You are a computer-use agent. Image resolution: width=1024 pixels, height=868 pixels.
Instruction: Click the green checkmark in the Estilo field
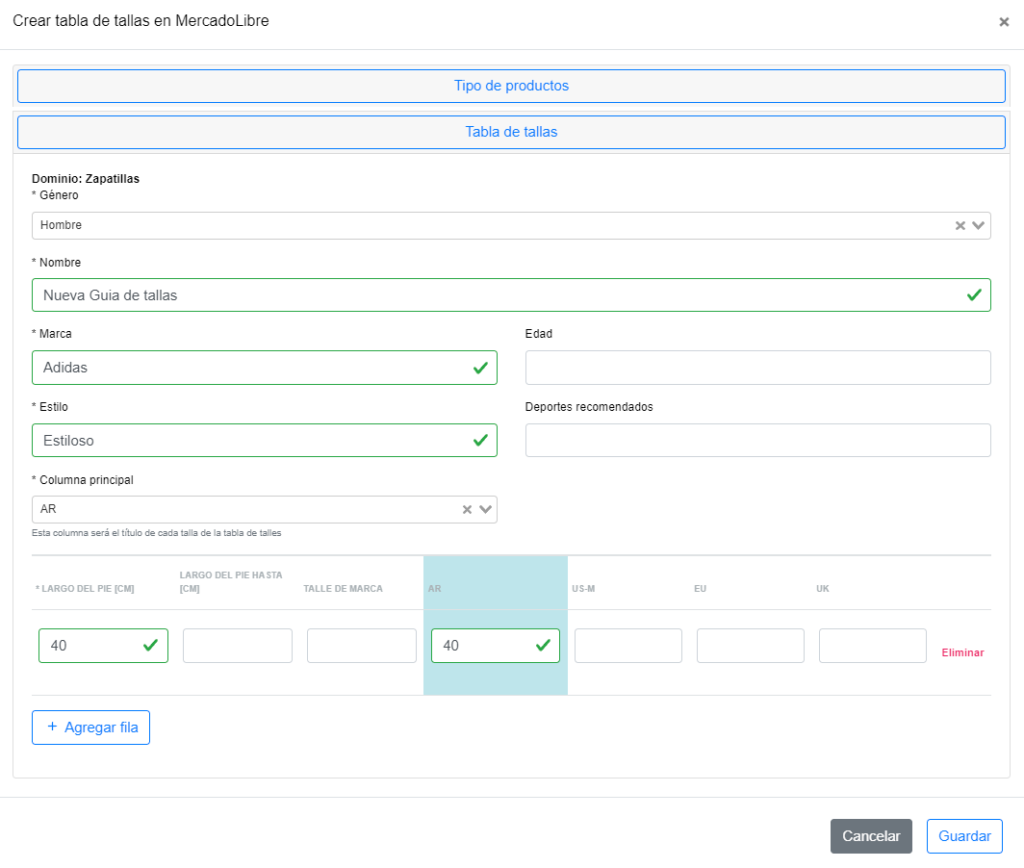(x=481, y=441)
